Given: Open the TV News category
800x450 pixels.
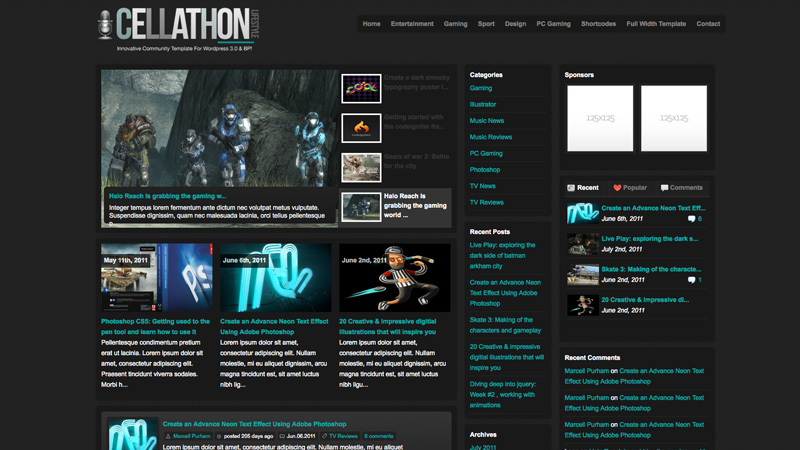Looking at the screenshot, I should click(x=482, y=186).
